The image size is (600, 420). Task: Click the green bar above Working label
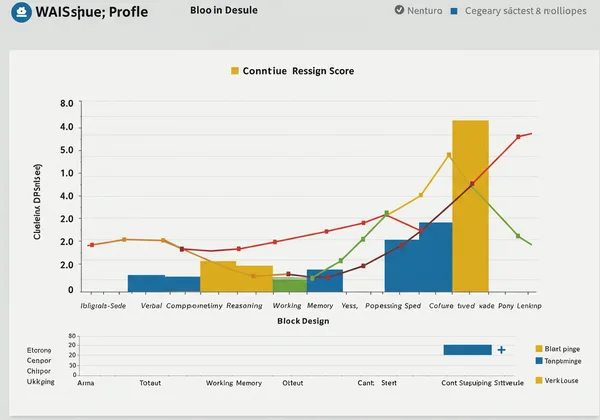[x=289, y=285]
